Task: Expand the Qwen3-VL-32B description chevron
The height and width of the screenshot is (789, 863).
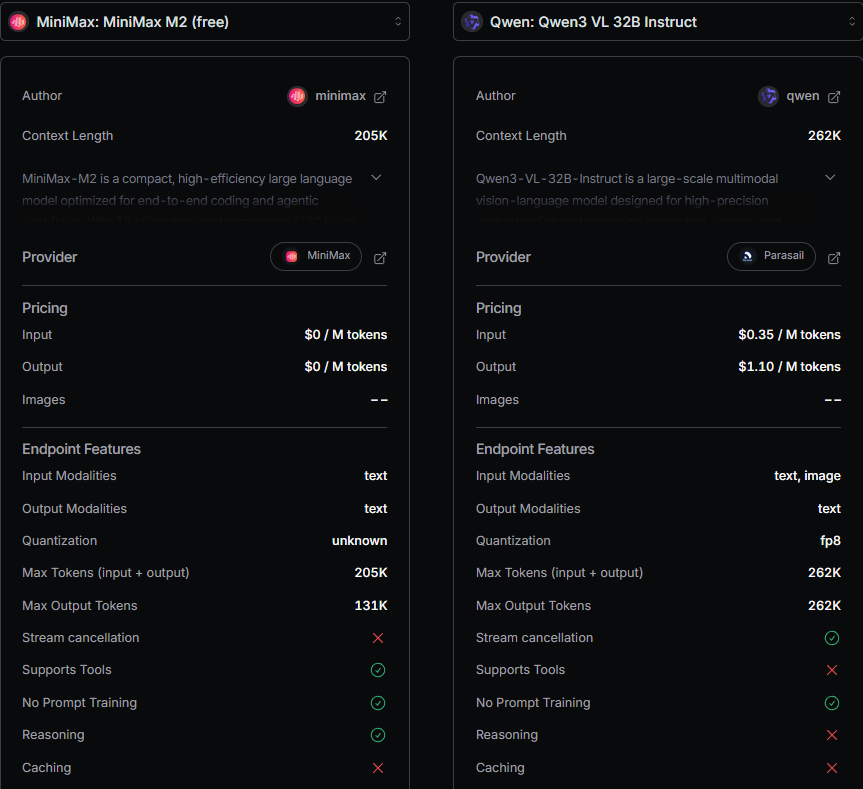Action: pos(830,178)
